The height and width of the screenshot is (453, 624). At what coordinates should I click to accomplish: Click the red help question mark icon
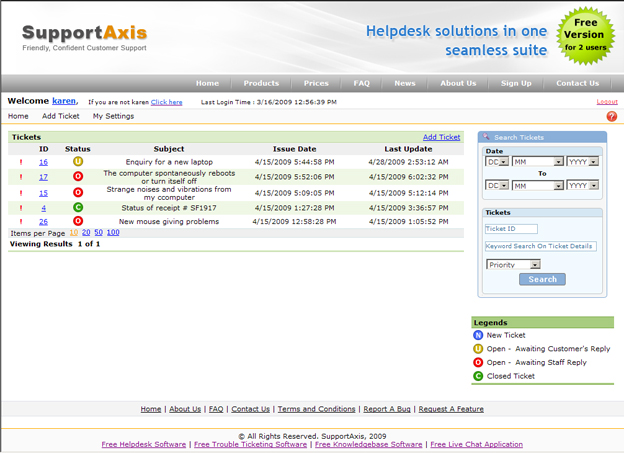tap(612, 116)
